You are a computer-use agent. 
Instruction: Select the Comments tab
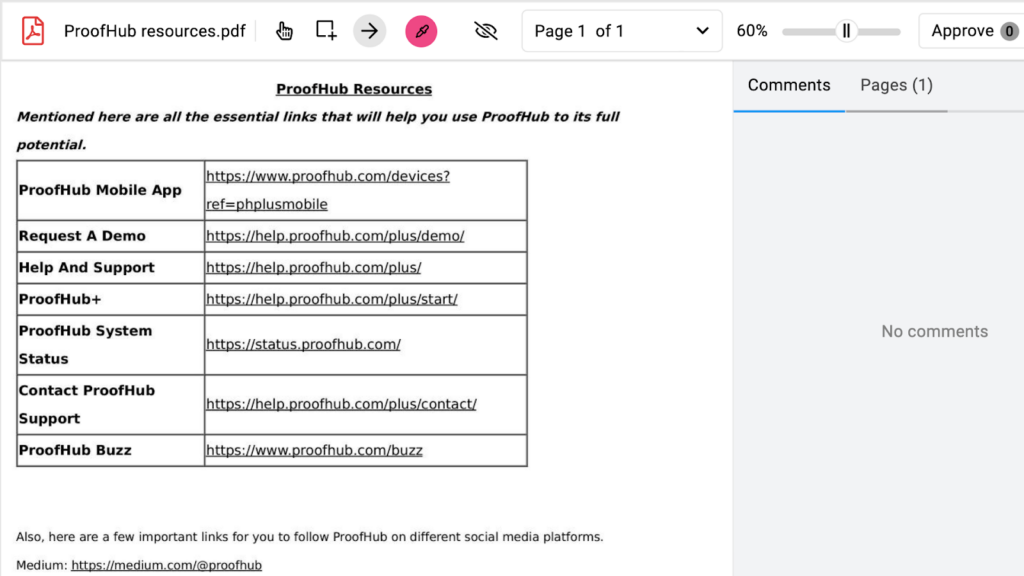point(788,85)
